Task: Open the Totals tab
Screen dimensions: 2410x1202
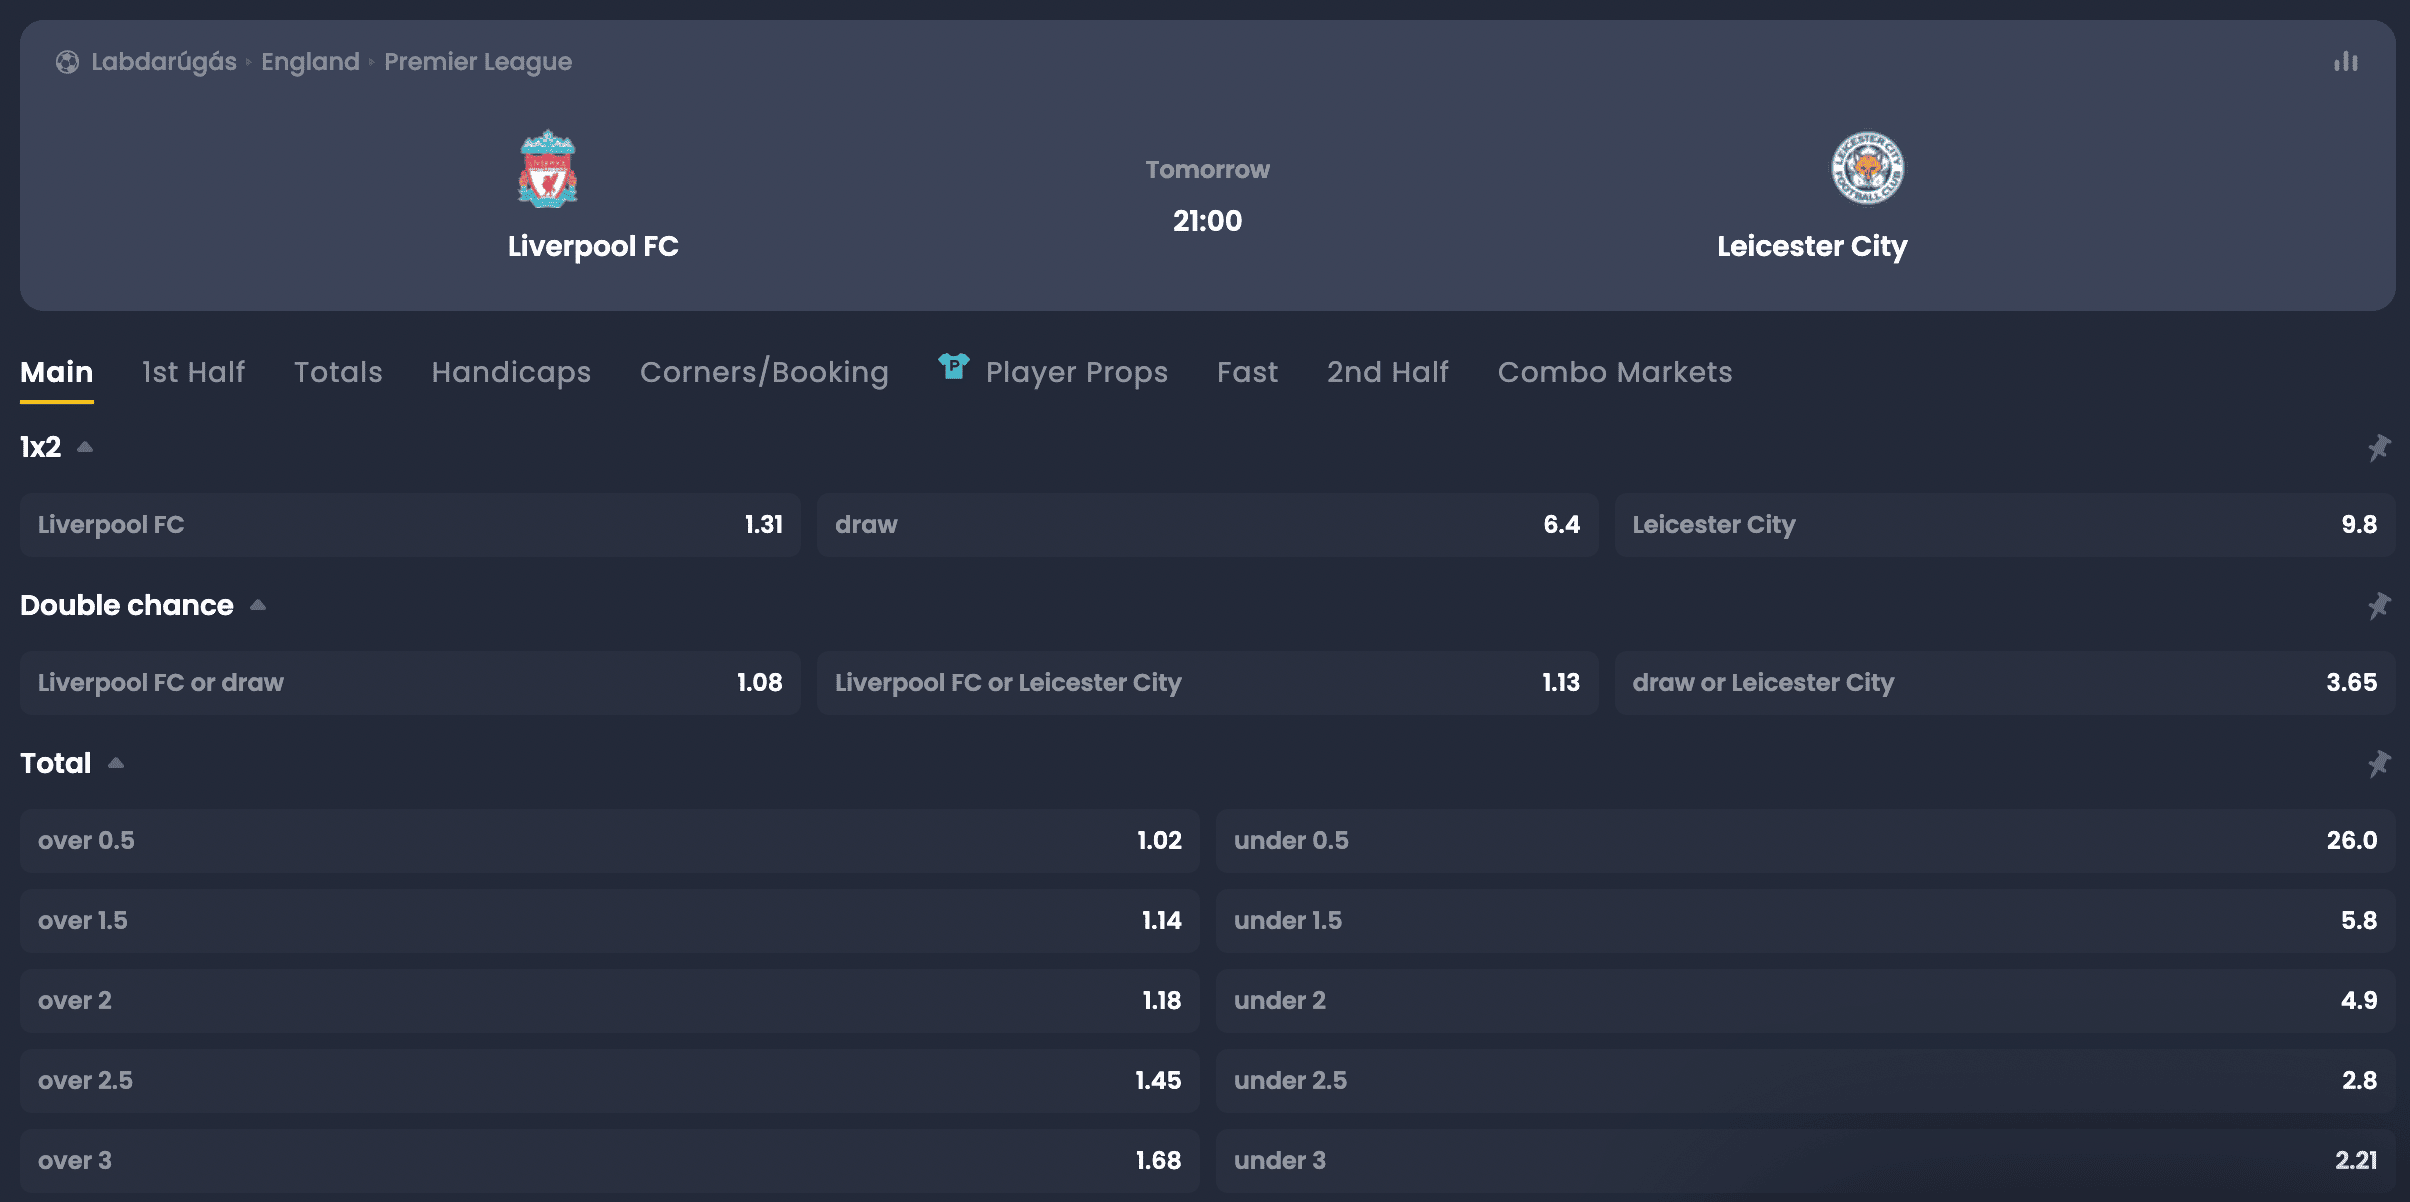Action: pos(338,372)
